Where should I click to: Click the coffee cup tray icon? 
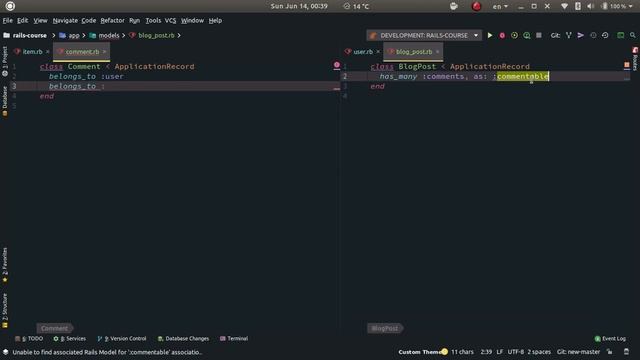453,6
